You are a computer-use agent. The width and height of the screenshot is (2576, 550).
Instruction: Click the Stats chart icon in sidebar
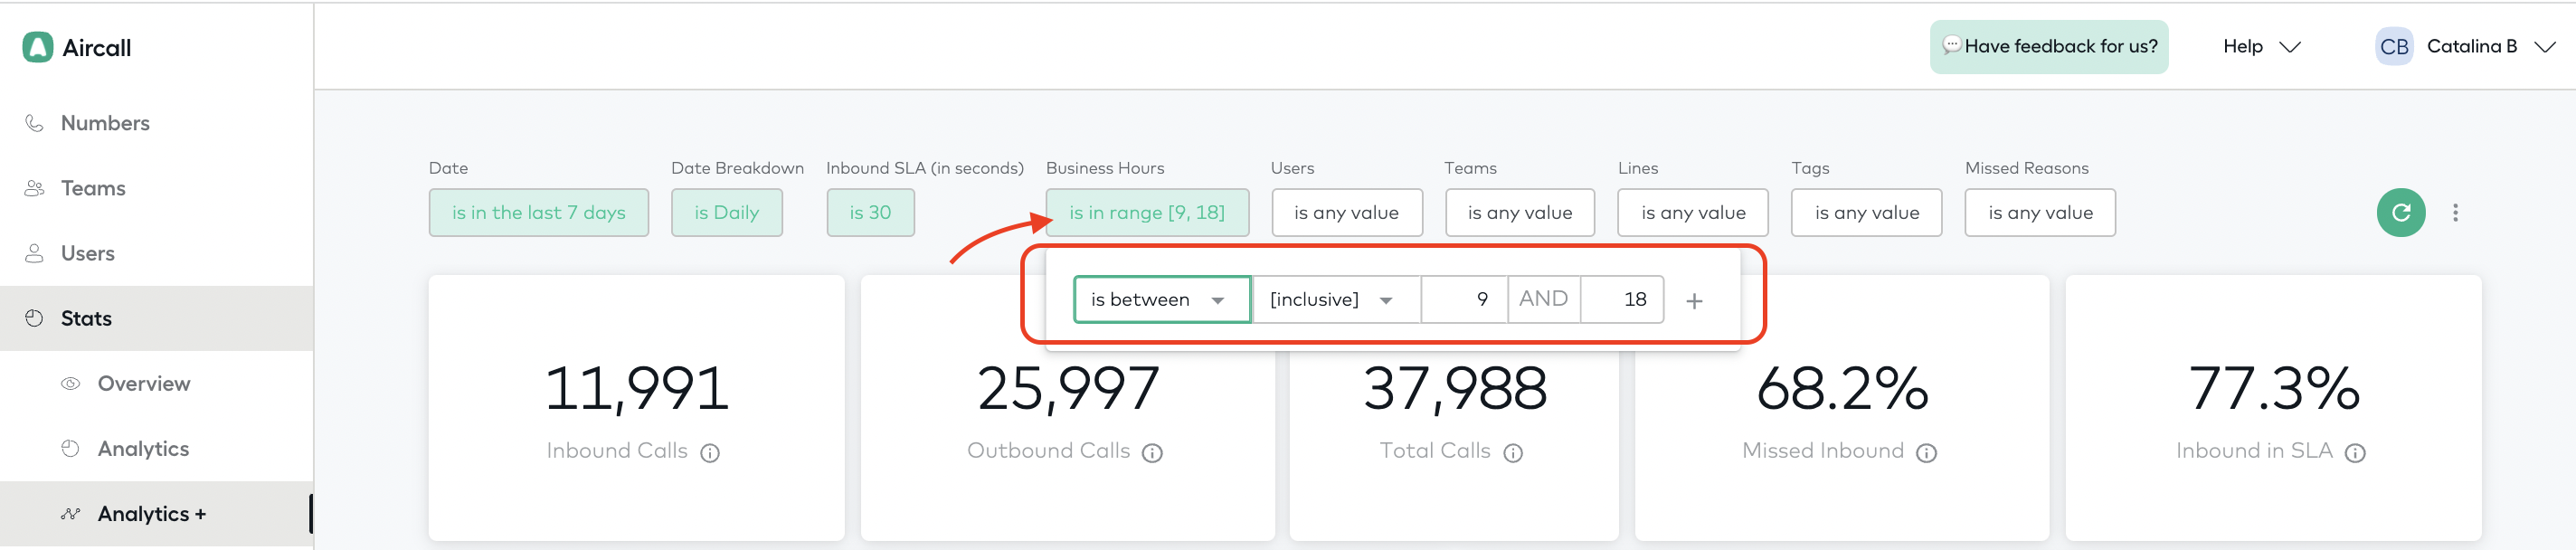click(34, 318)
